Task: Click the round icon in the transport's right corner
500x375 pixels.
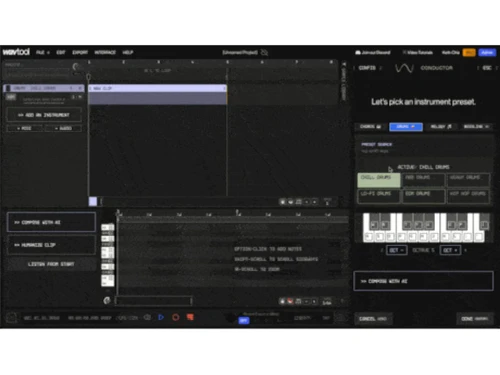Action: [340, 317]
